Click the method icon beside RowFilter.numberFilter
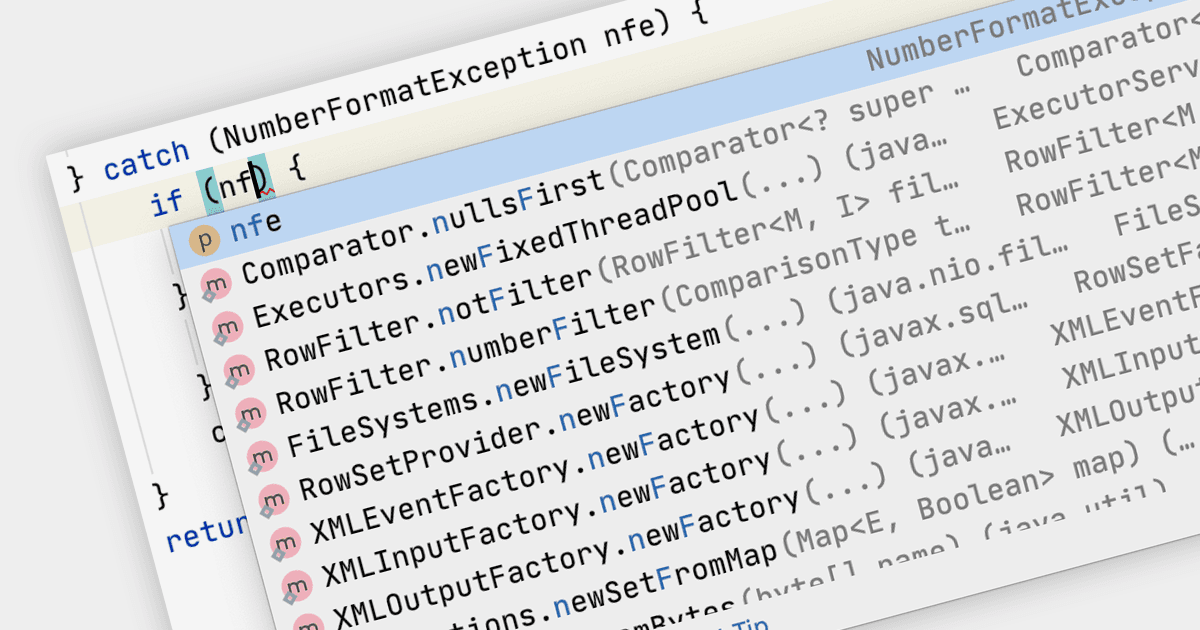This screenshot has height=630, width=1200. pos(249,411)
